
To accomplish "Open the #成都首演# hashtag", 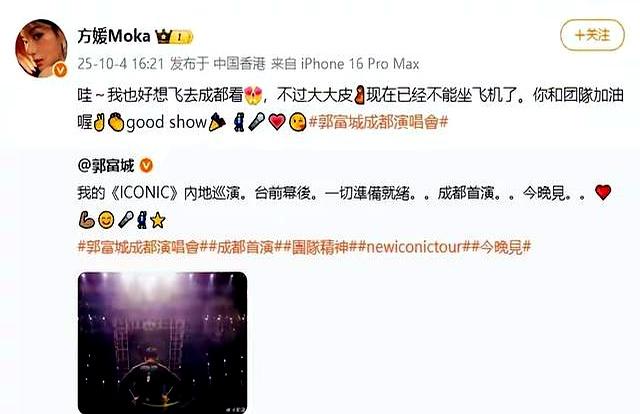I will pyautogui.click(x=246, y=247).
